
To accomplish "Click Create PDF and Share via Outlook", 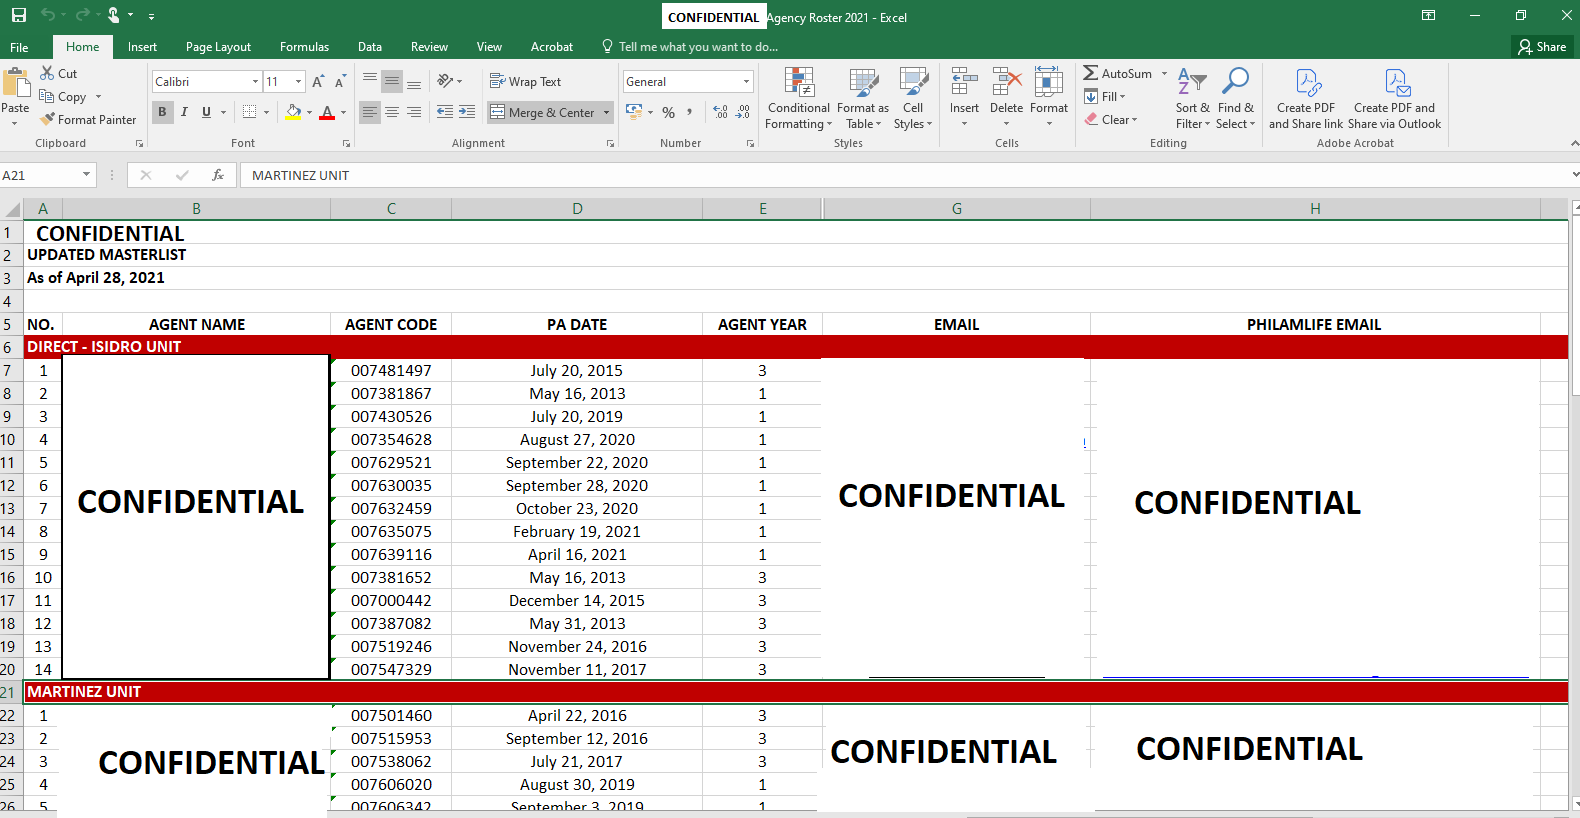I will coord(1394,98).
